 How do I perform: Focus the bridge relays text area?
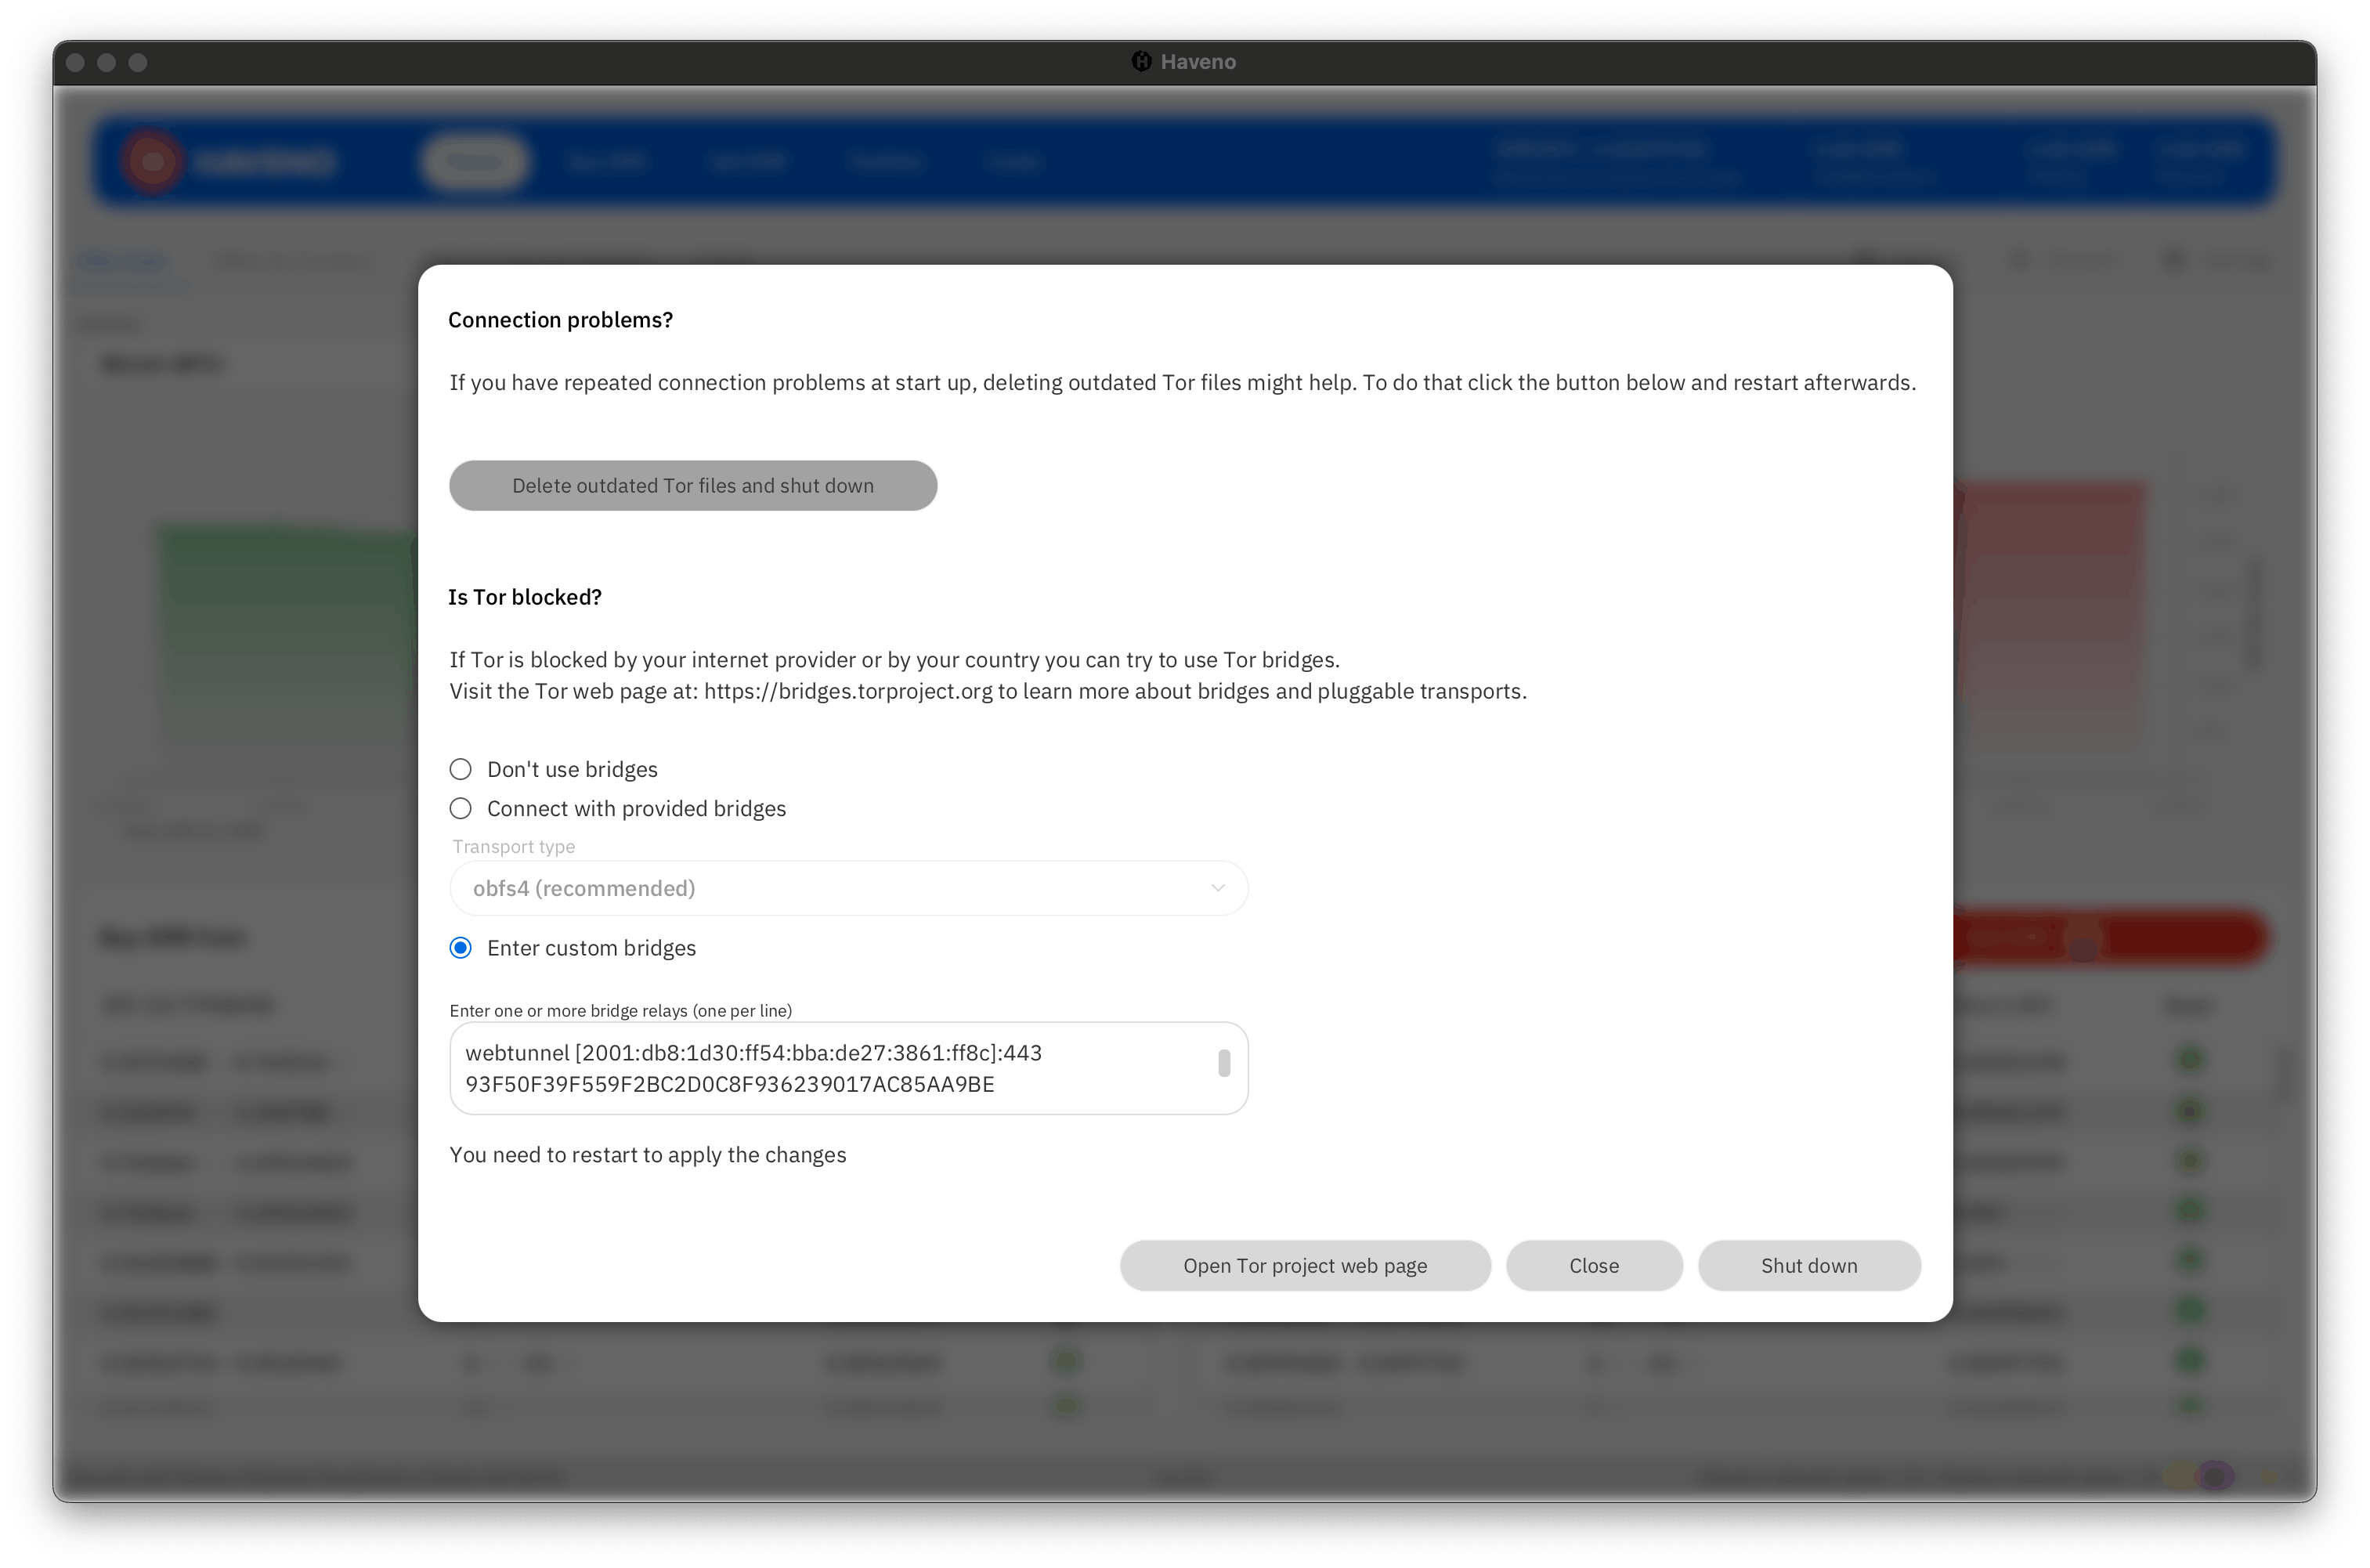(x=848, y=1068)
